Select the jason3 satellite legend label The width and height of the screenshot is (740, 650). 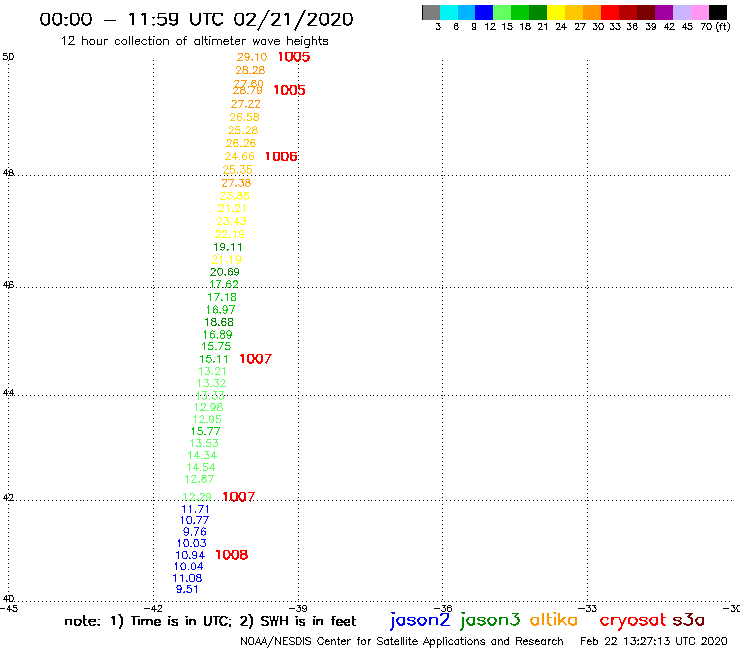490,620
